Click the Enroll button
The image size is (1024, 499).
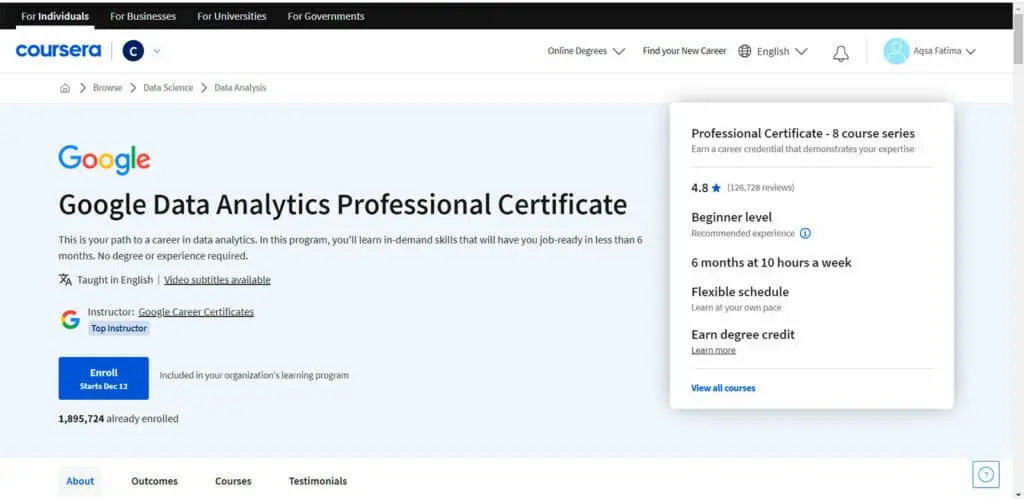point(103,378)
